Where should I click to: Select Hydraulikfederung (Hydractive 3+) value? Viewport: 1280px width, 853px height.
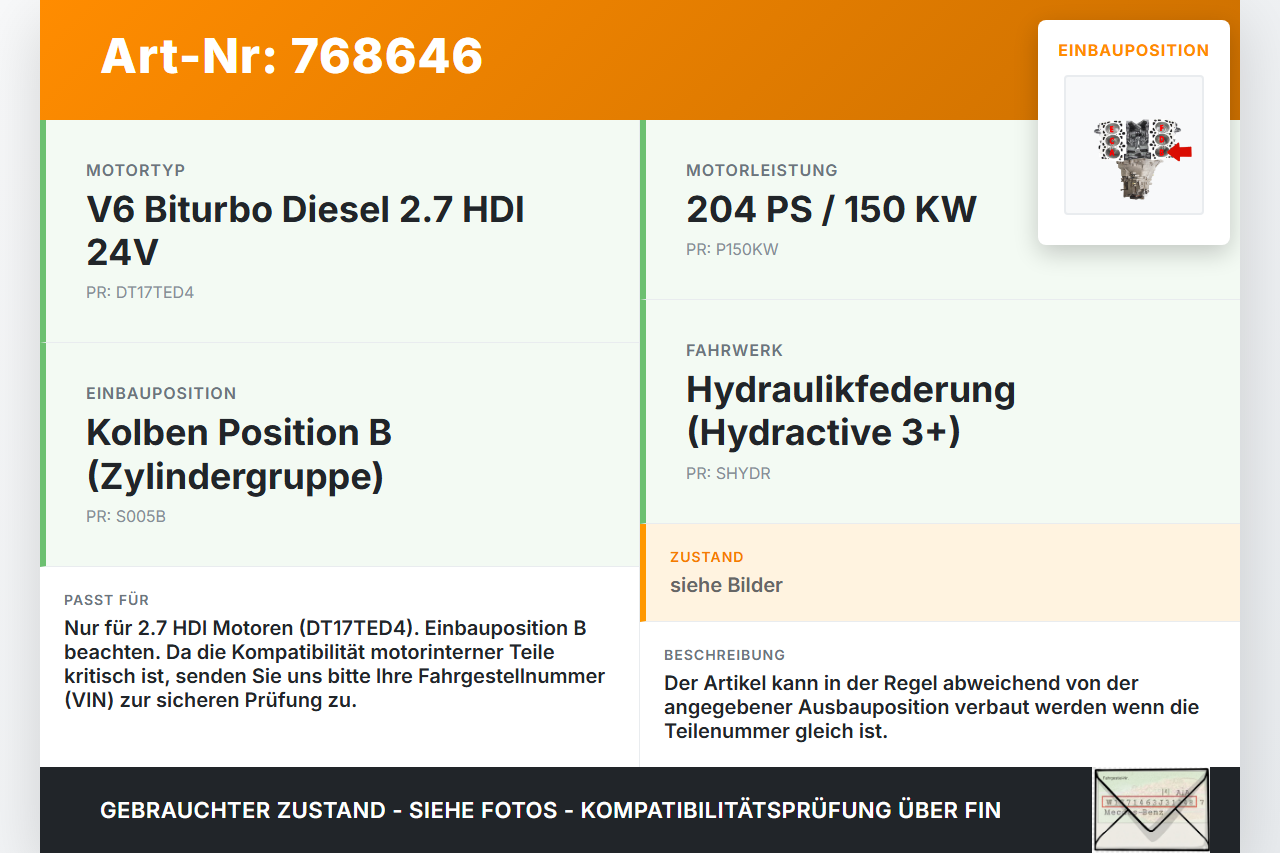click(x=851, y=410)
